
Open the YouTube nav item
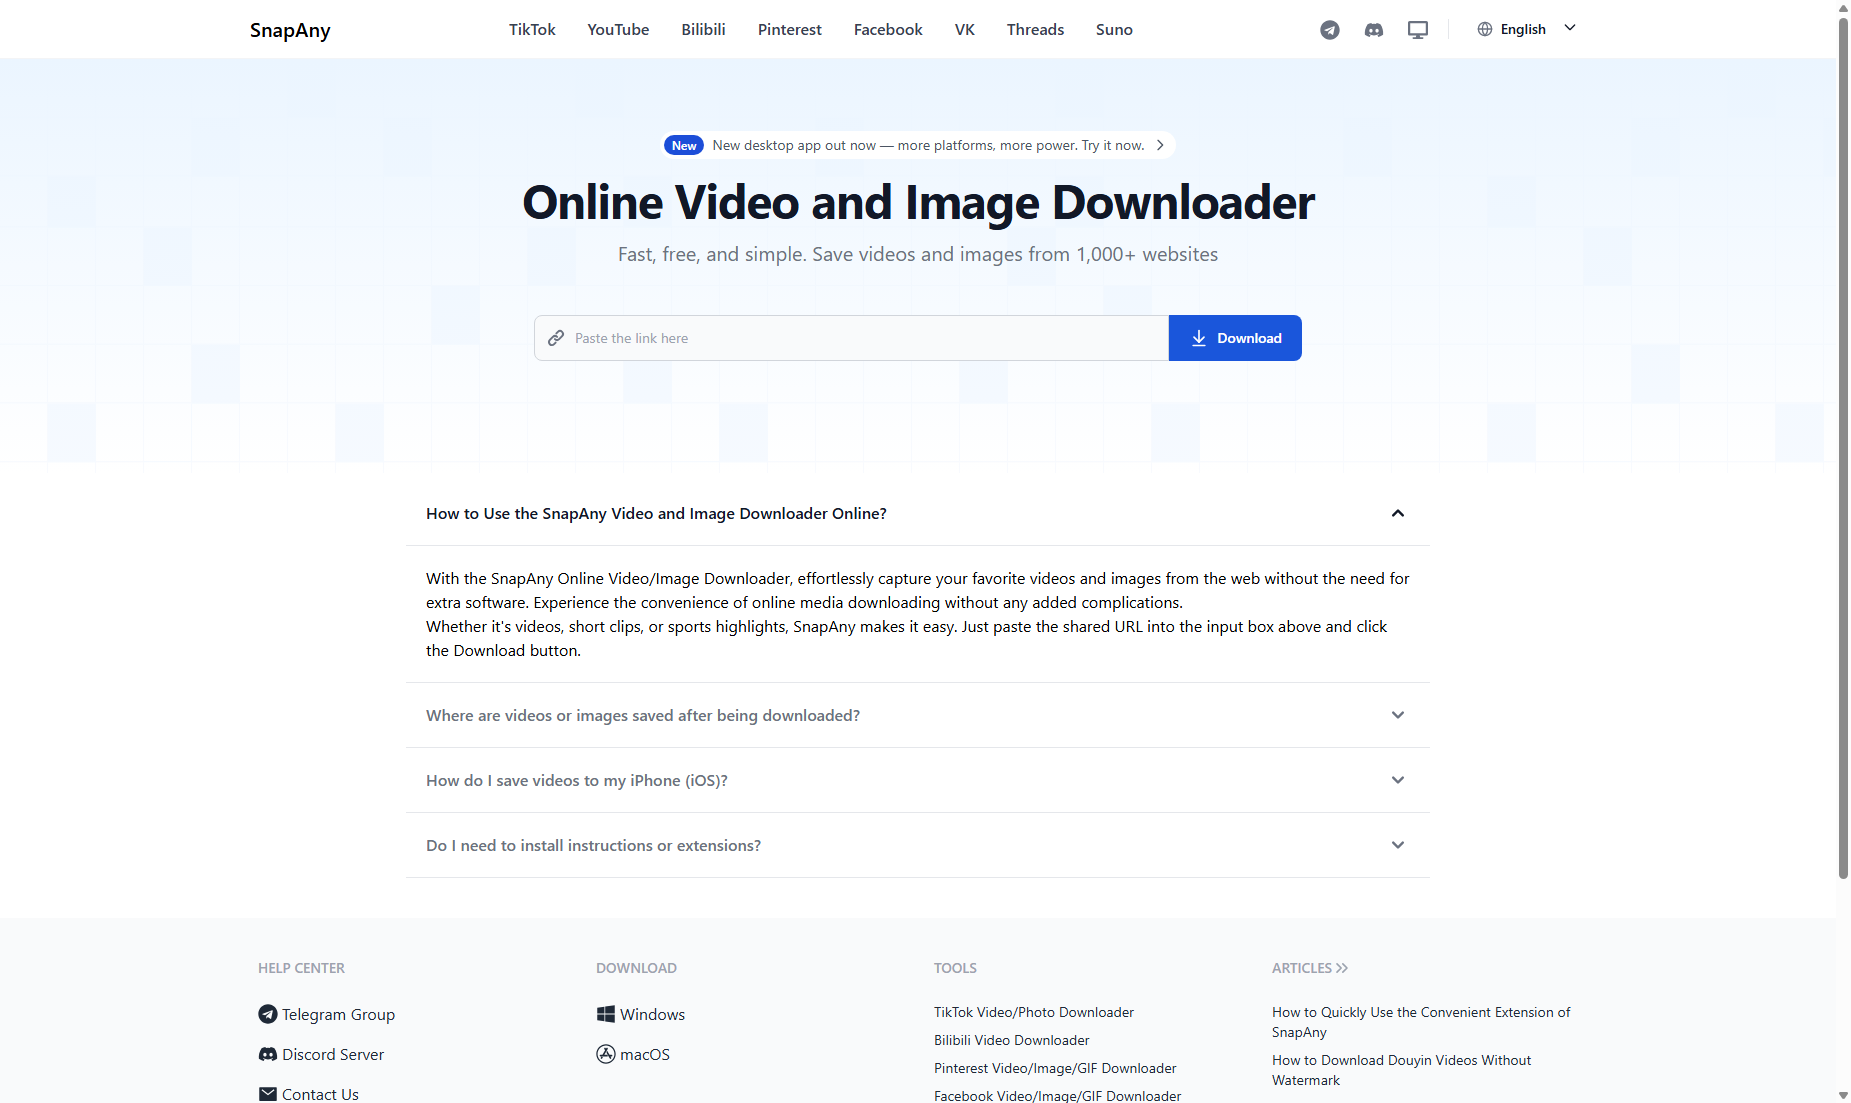618,30
